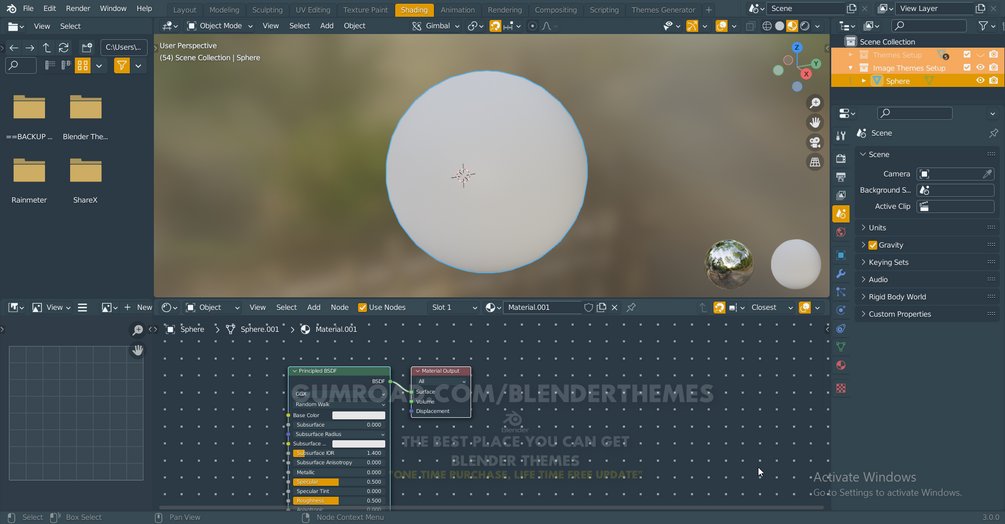
Task: Select rendered viewport shading mode
Action: click(805, 26)
